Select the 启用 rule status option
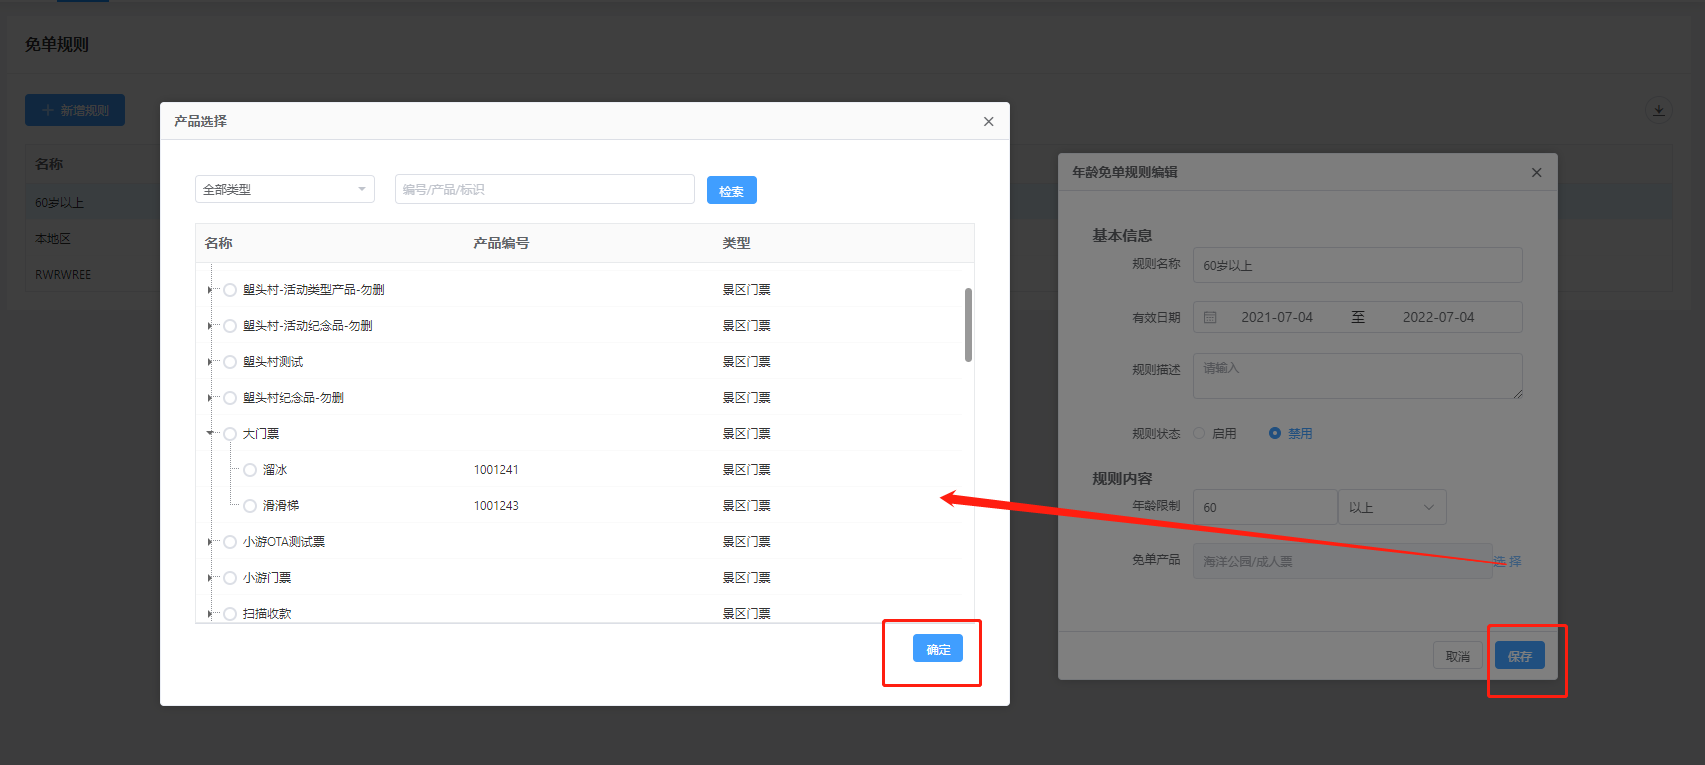The image size is (1705, 765). tap(1199, 434)
